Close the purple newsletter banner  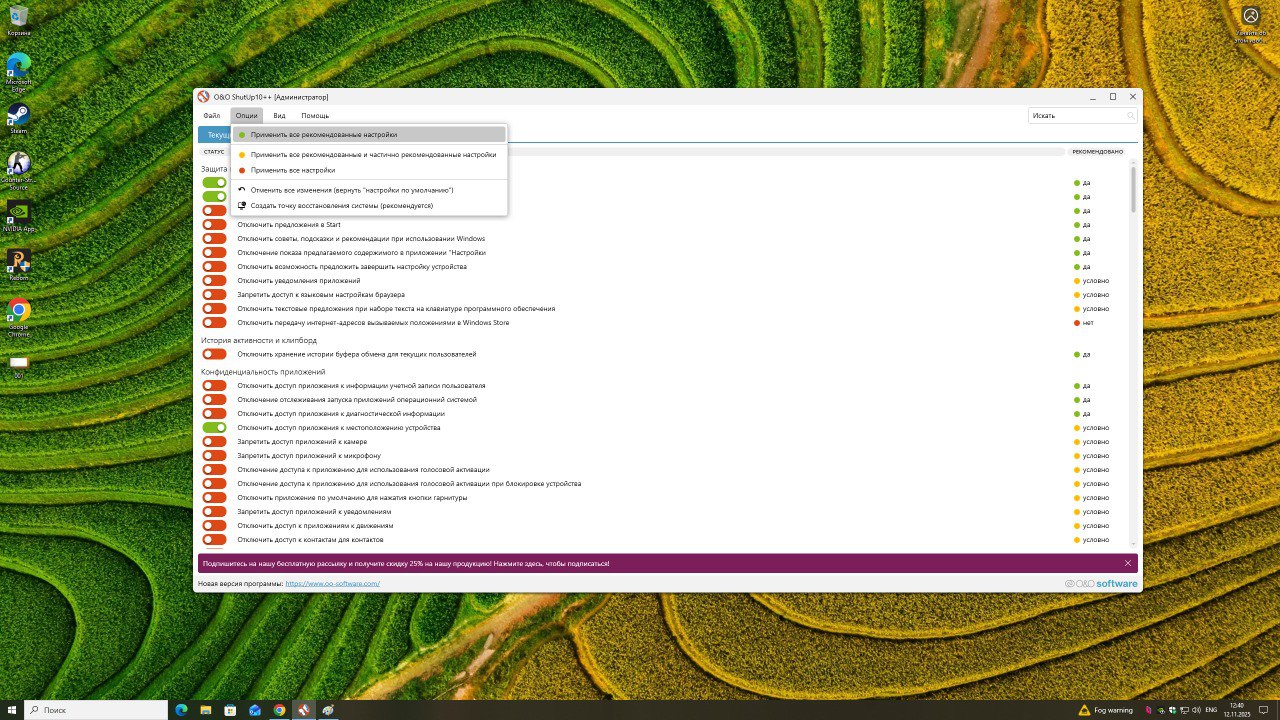coord(1128,563)
